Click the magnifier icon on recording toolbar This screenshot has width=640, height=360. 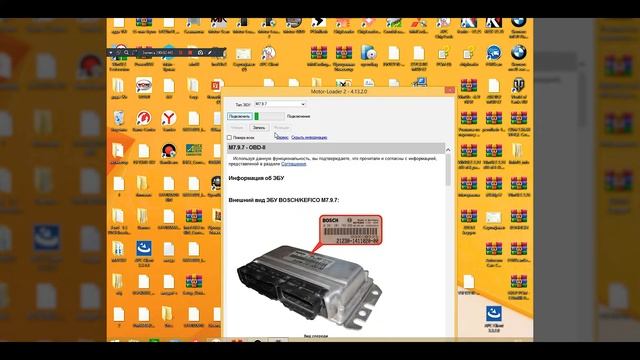click(126, 53)
